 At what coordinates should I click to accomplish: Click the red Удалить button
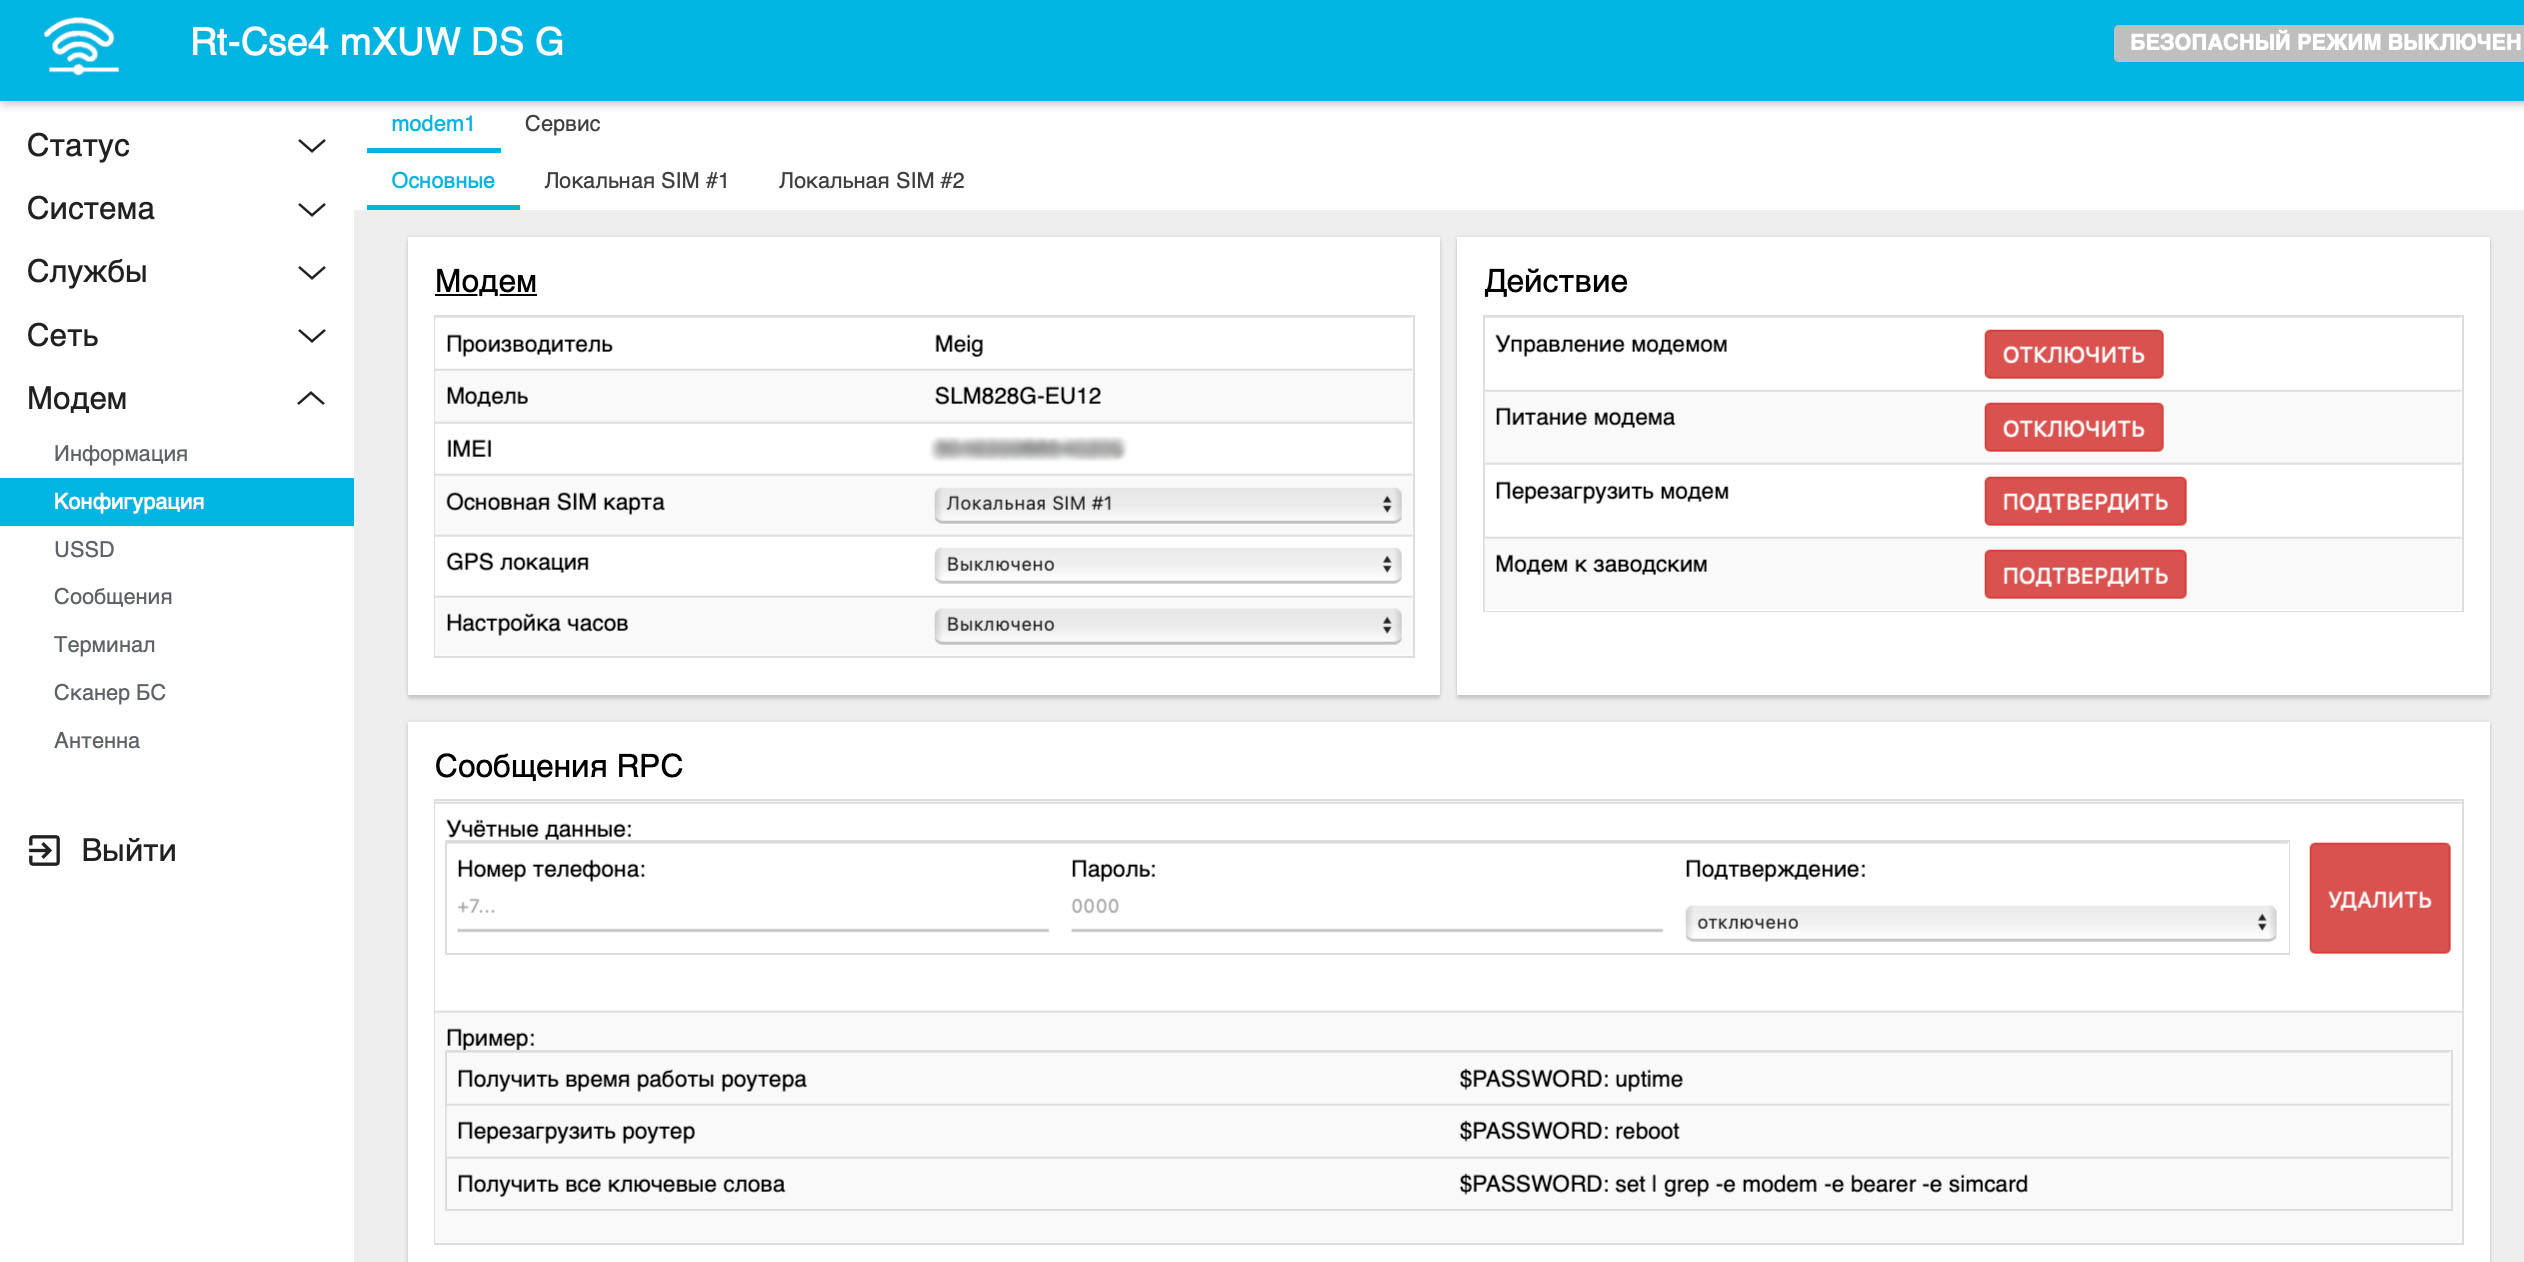[2378, 898]
